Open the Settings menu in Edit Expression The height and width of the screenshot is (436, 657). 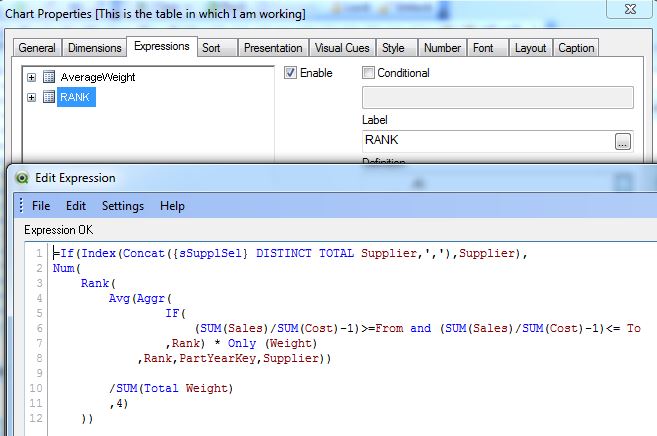123,206
